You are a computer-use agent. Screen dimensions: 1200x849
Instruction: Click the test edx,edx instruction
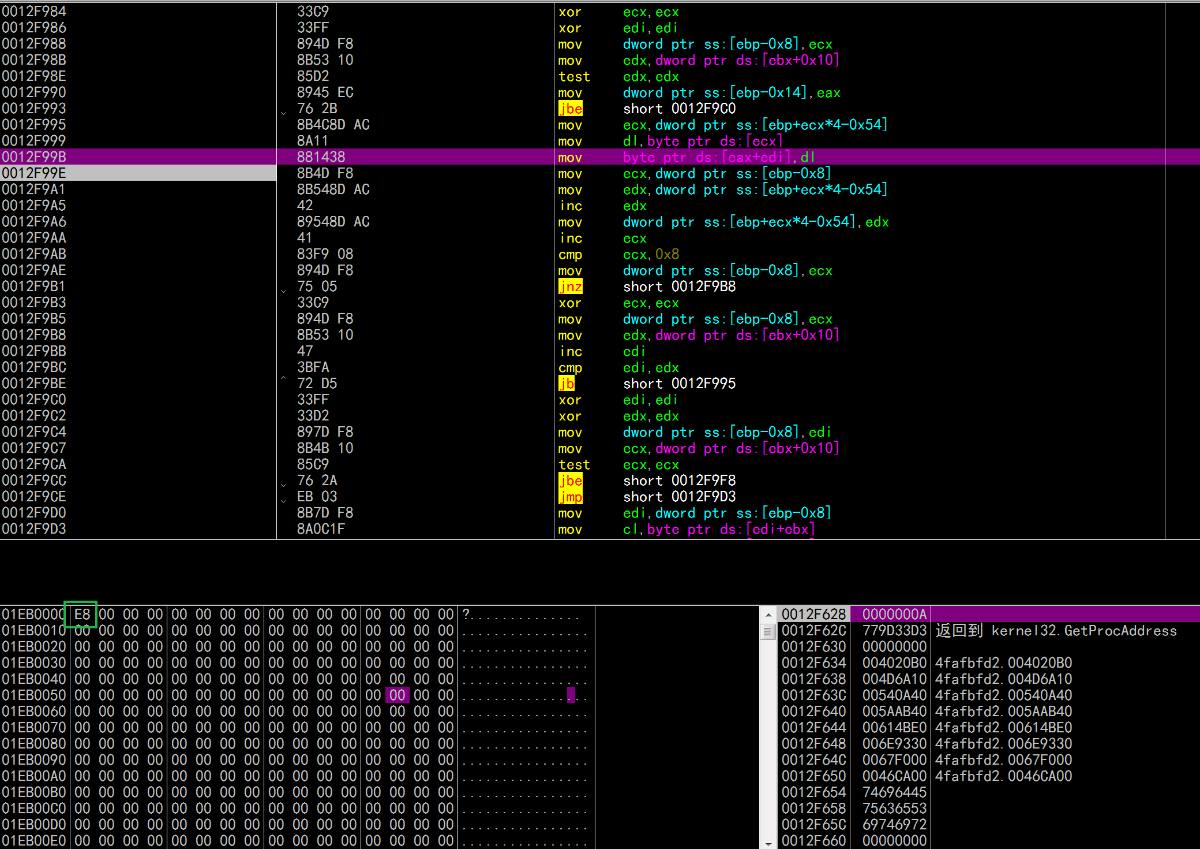click(x=619, y=77)
